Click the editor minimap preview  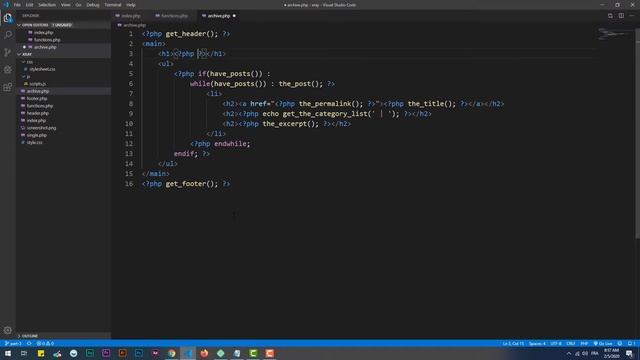tap(610, 34)
